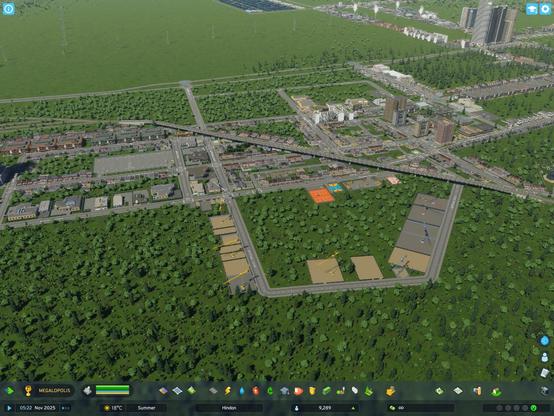
Task: Click the citizen chirper icon right edge
Action: point(544,357)
